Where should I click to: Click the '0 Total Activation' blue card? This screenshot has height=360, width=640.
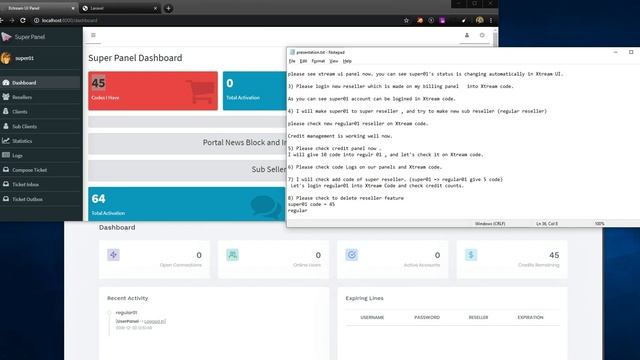coord(254,91)
